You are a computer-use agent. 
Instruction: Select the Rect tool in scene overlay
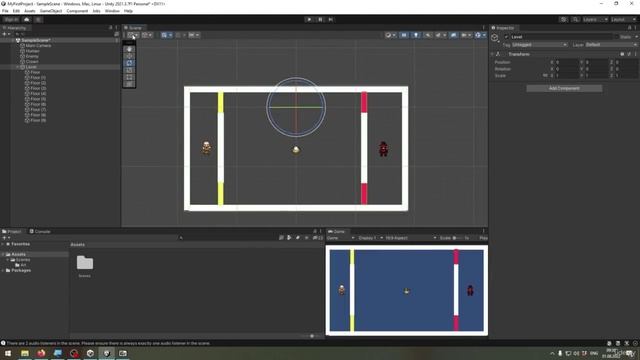[129, 77]
